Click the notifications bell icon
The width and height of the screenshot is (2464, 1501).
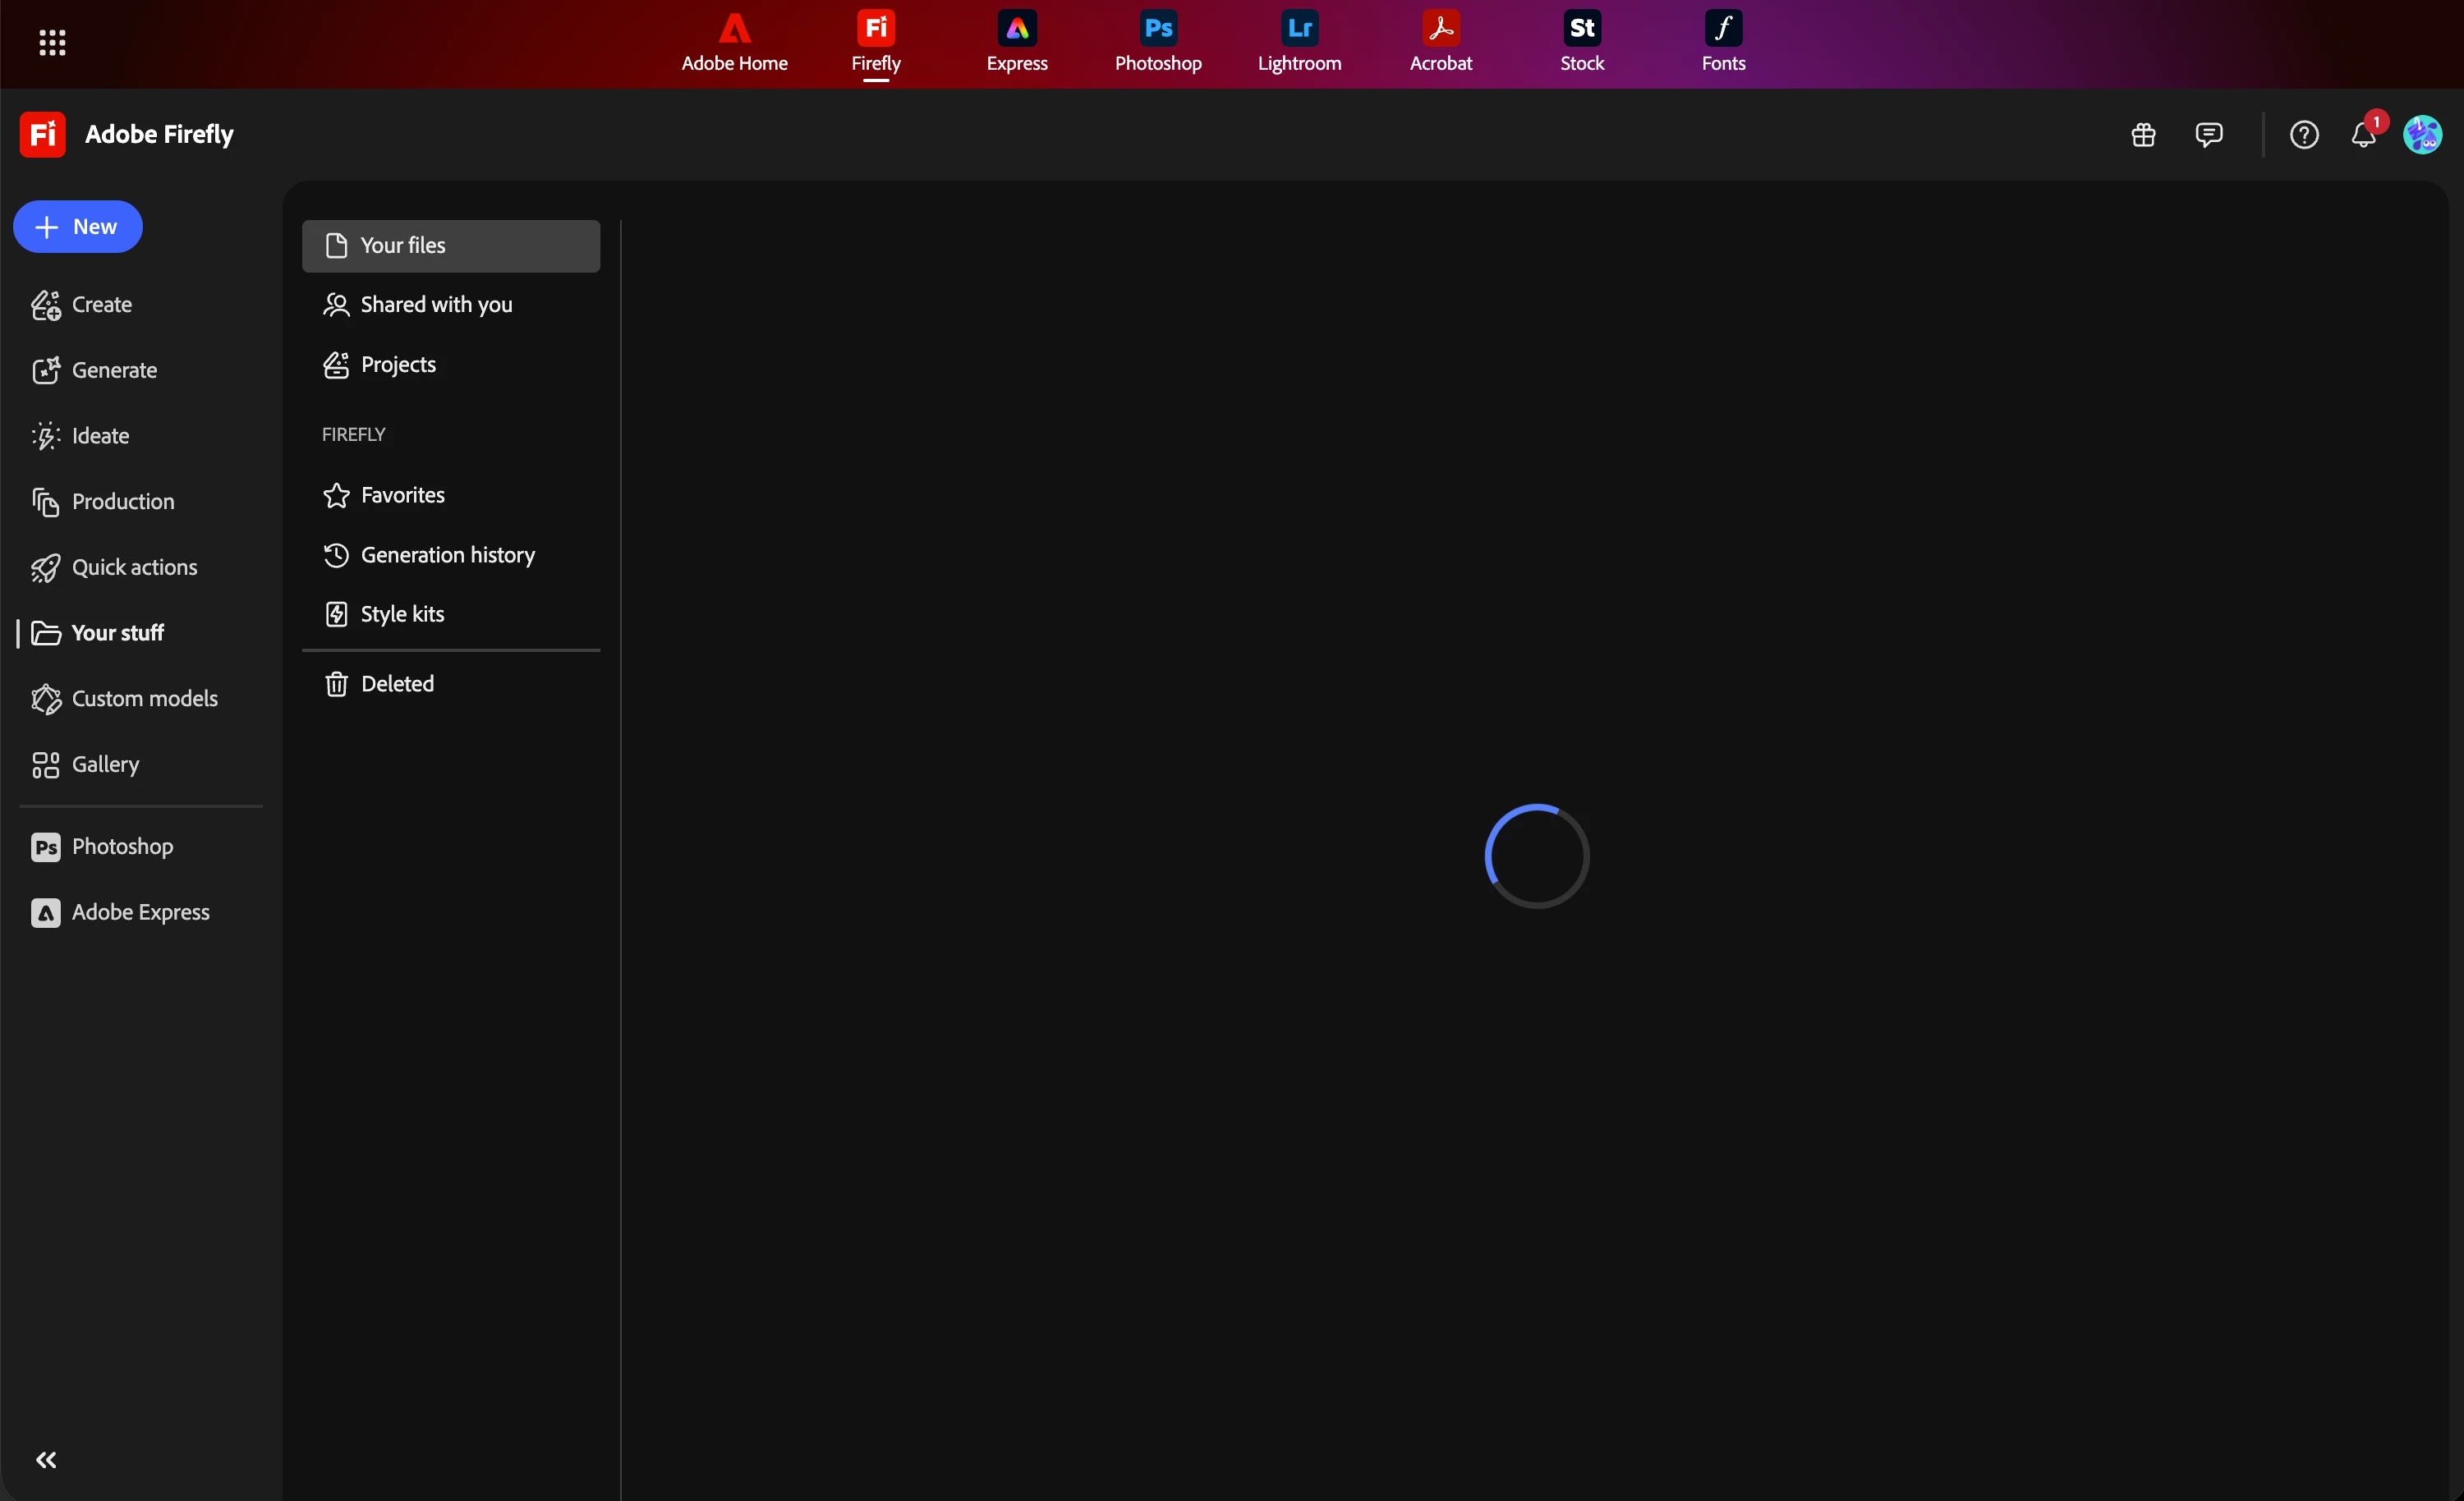tap(2363, 135)
